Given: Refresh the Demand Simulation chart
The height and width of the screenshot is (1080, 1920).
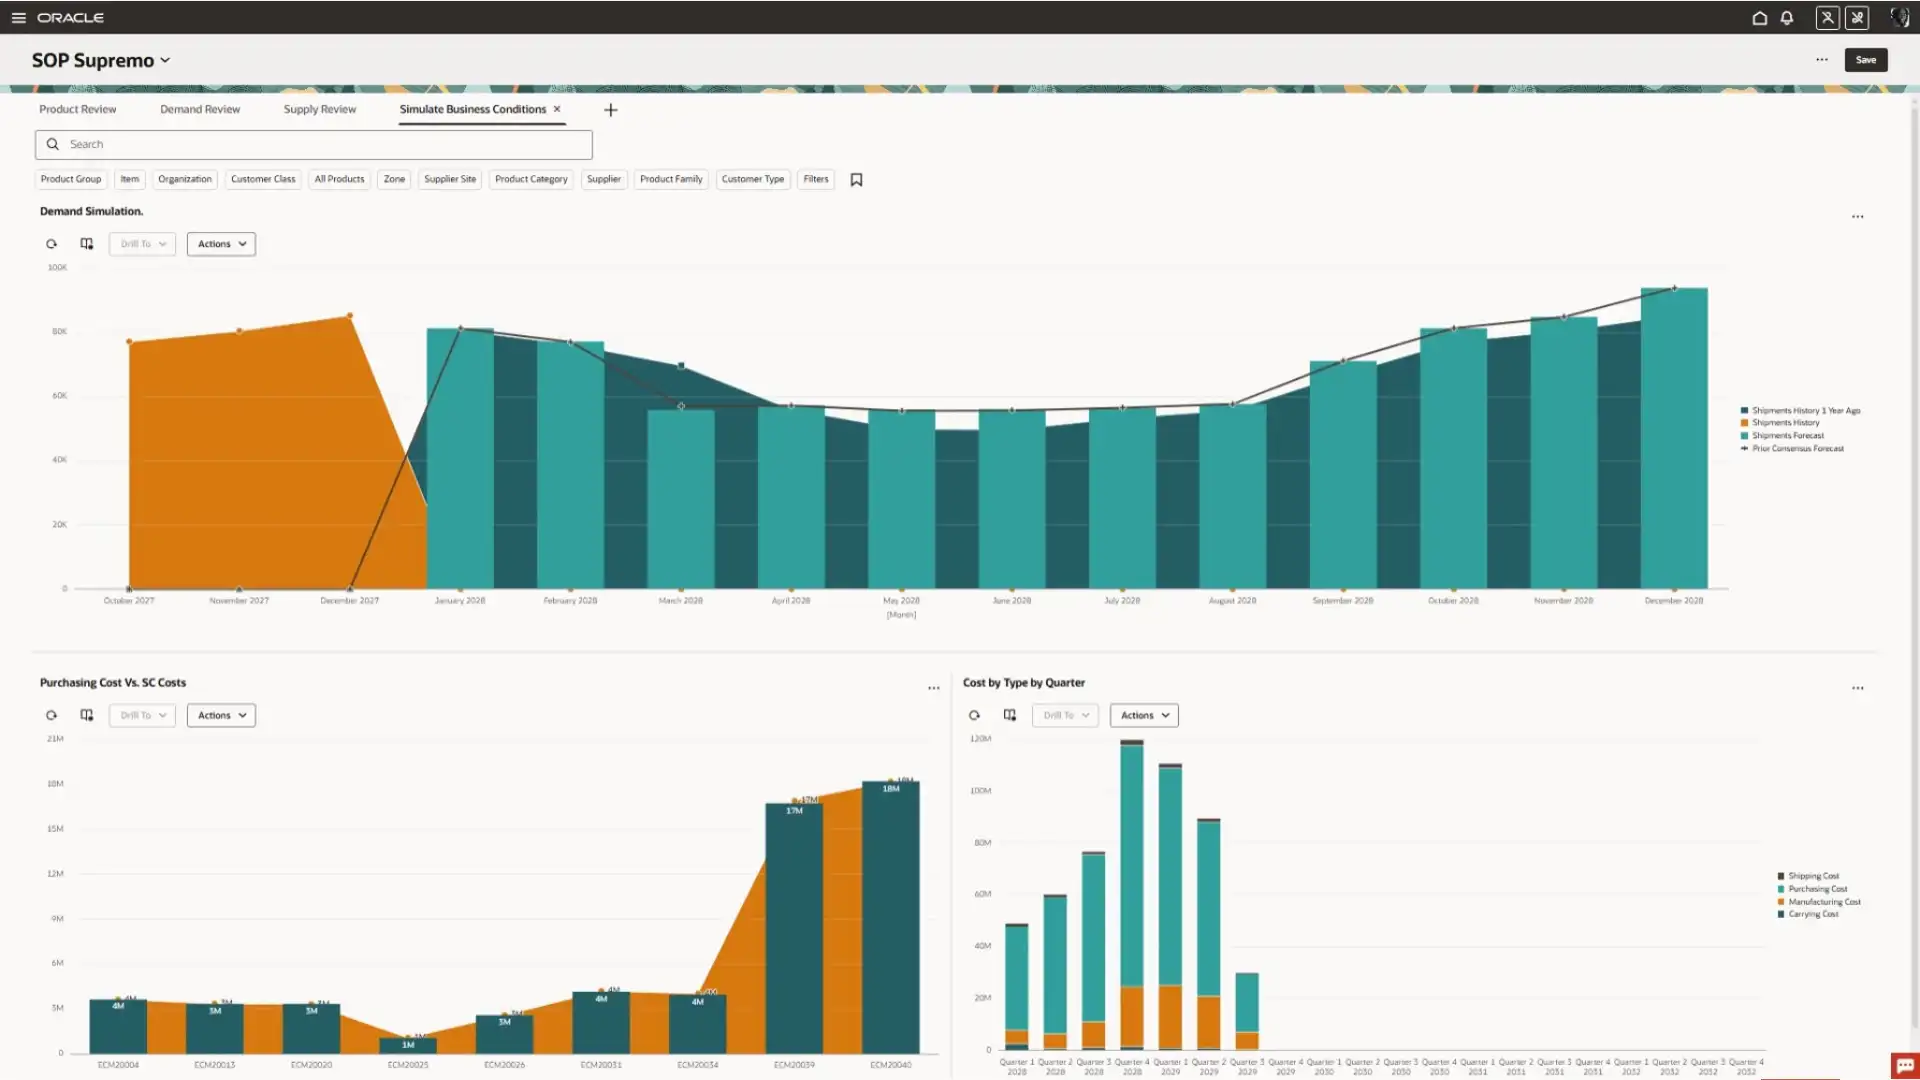Looking at the screenshot, I should click(x=51, y=244).
